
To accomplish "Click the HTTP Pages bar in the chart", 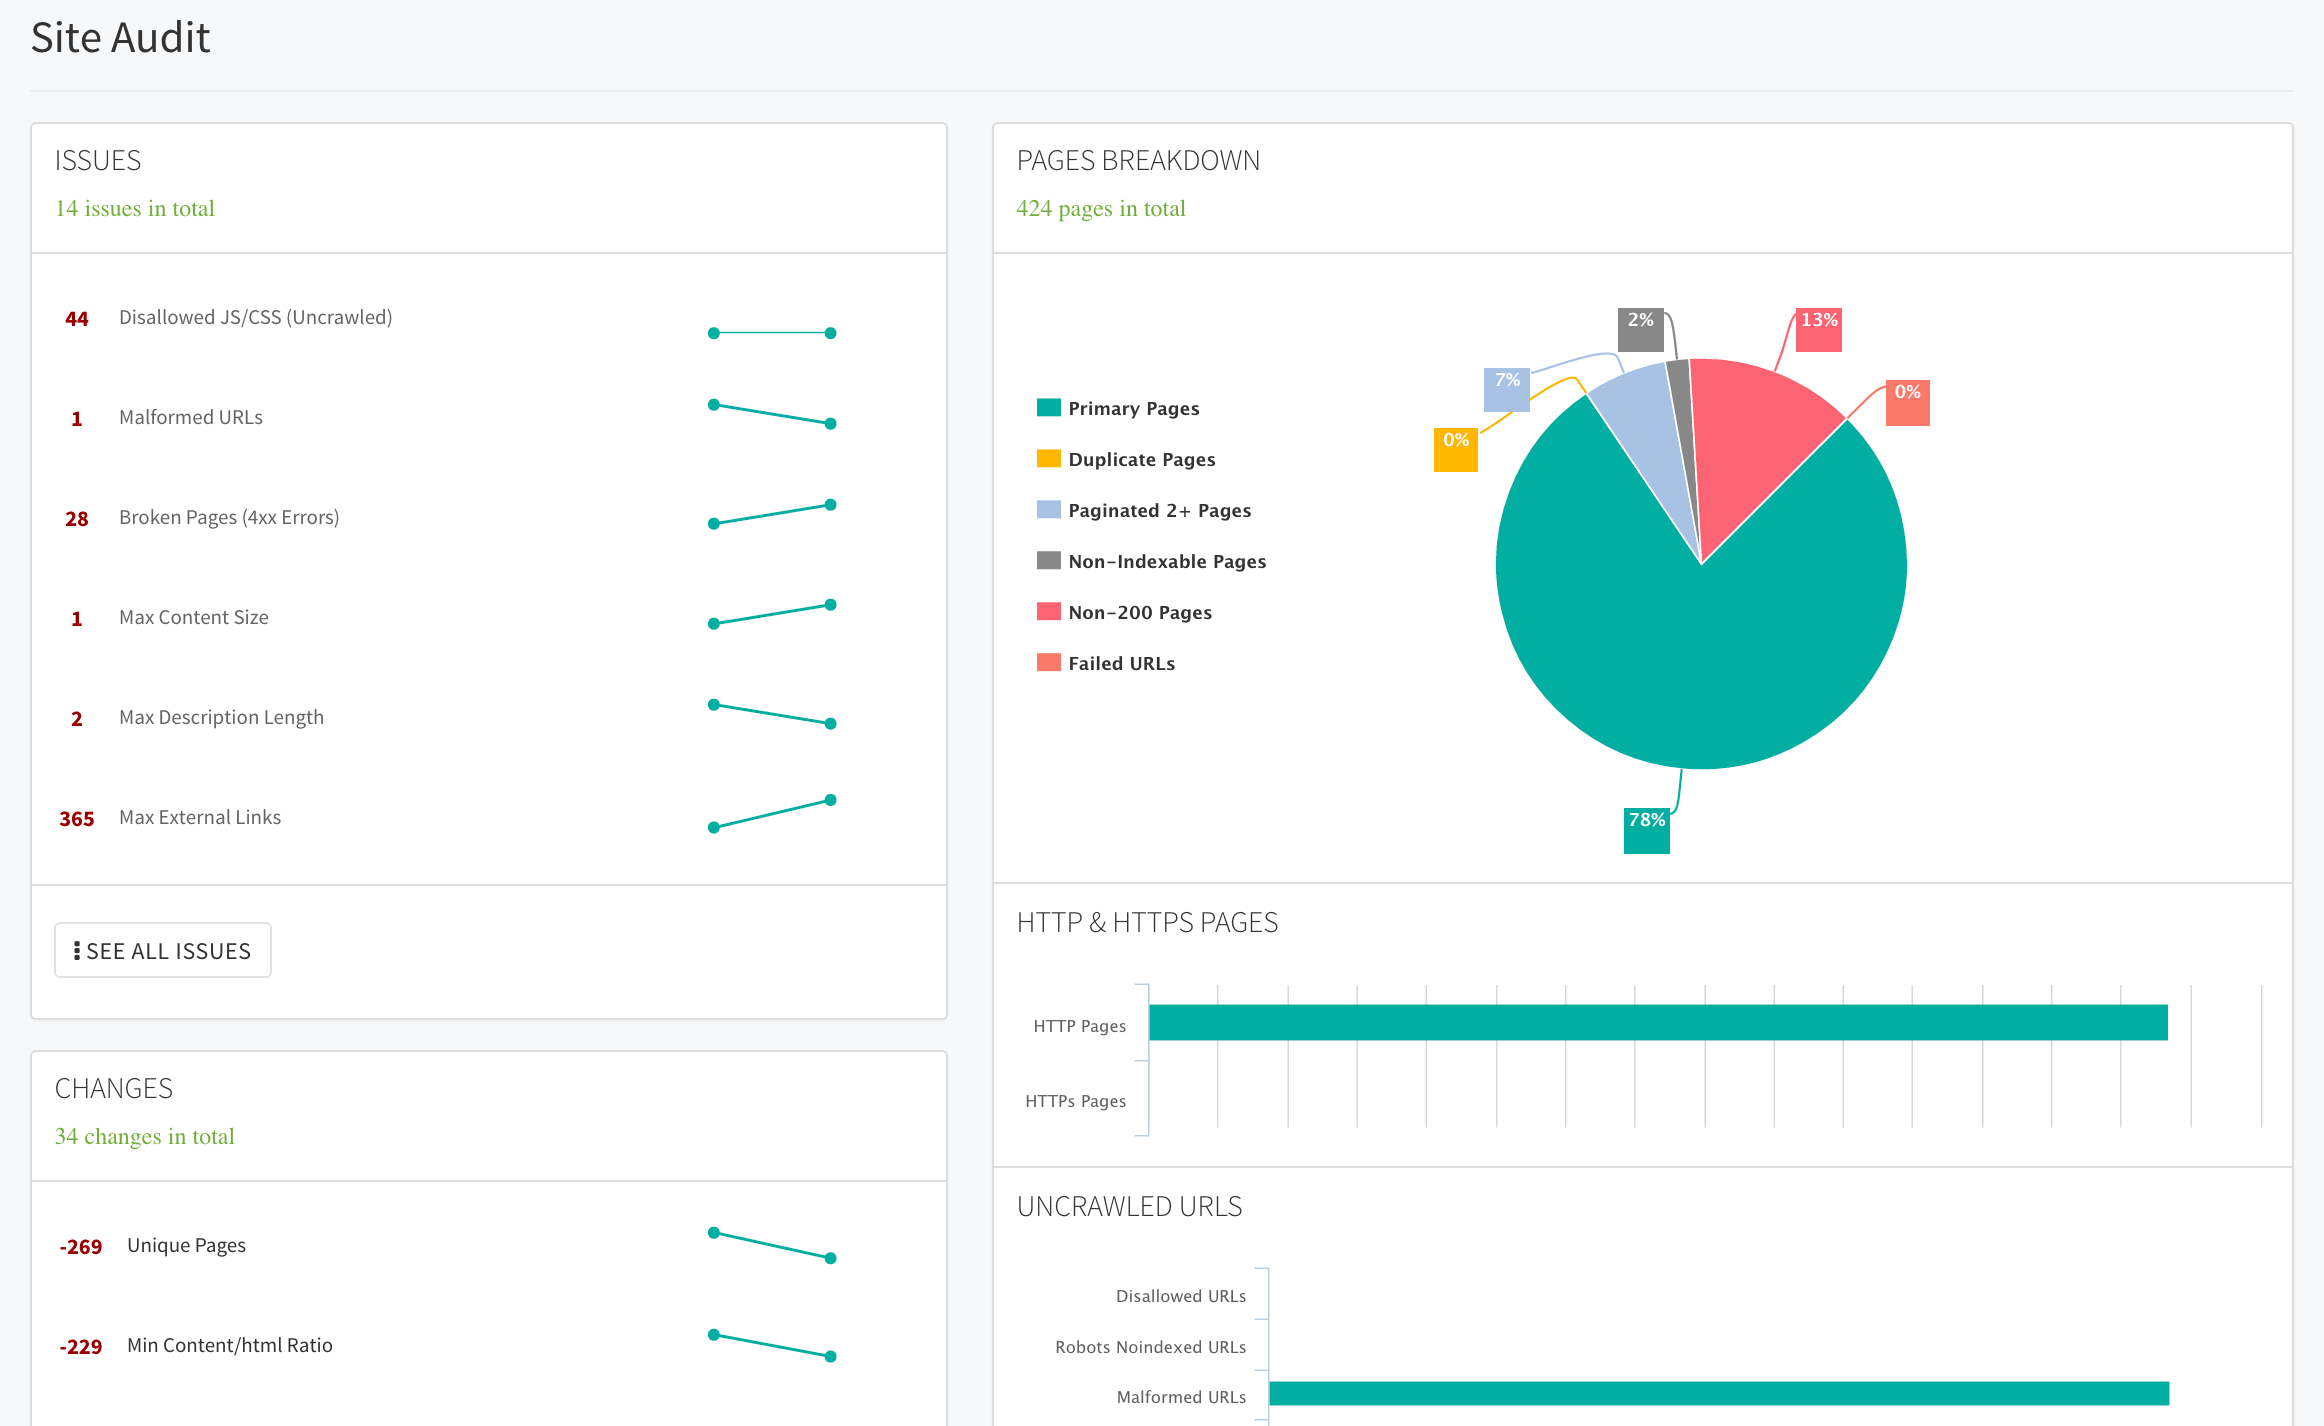I will point(1660,1023).
